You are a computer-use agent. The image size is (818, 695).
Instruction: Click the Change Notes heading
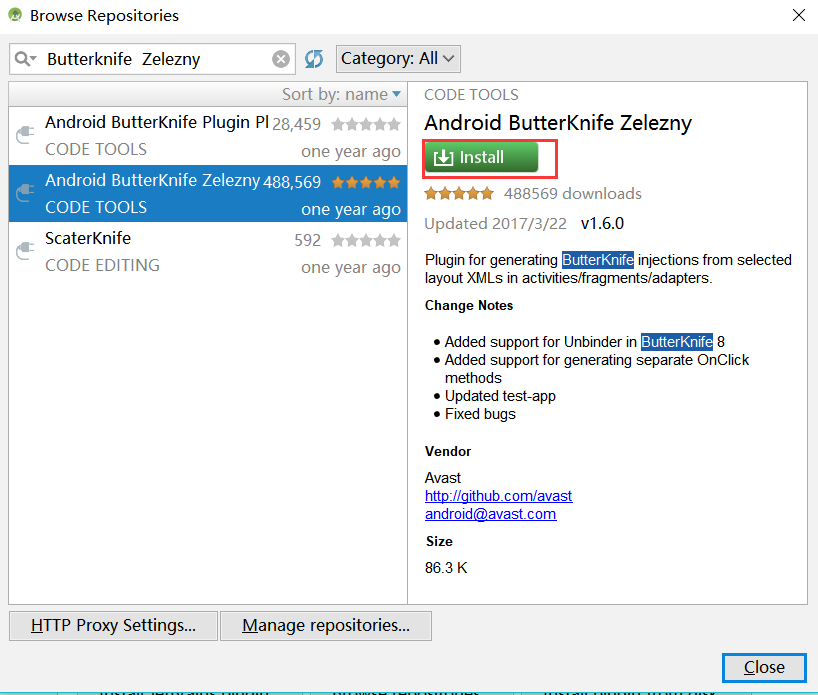(x=468, y=306)
